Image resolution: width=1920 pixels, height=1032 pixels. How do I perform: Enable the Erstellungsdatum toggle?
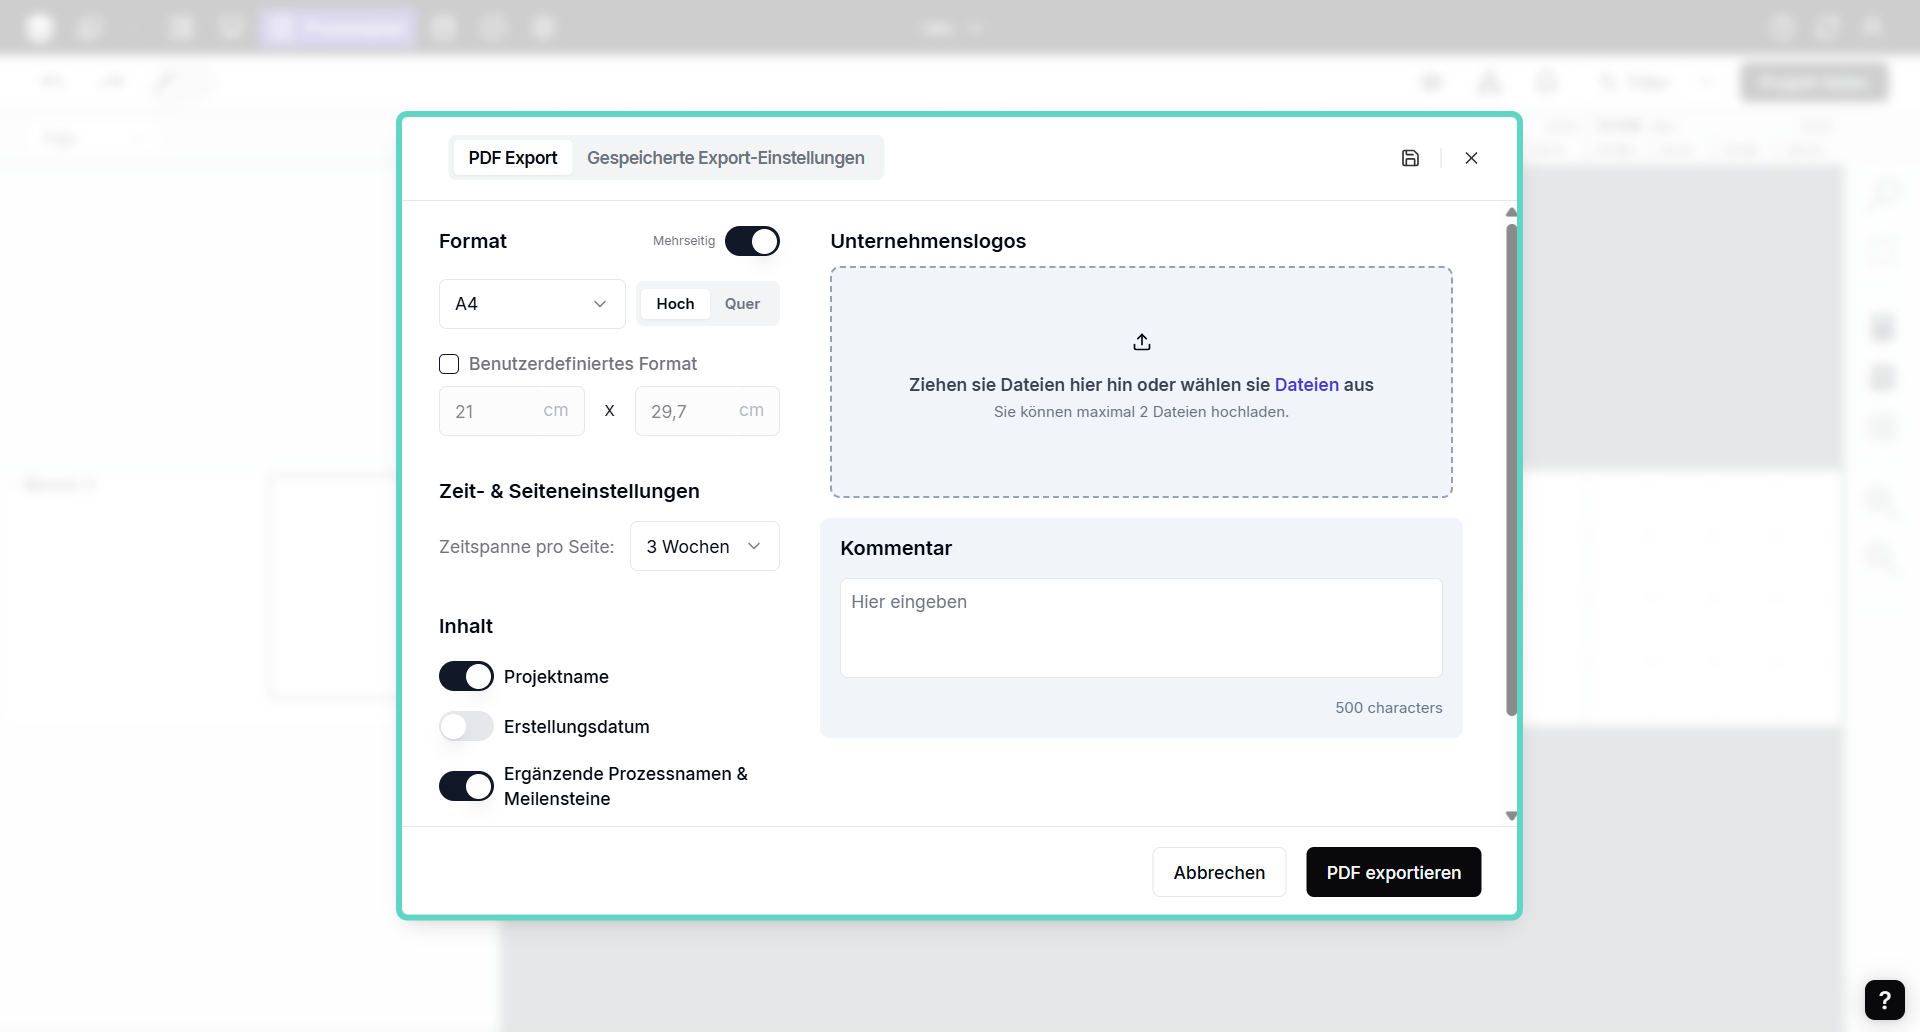tap(466, 727)
